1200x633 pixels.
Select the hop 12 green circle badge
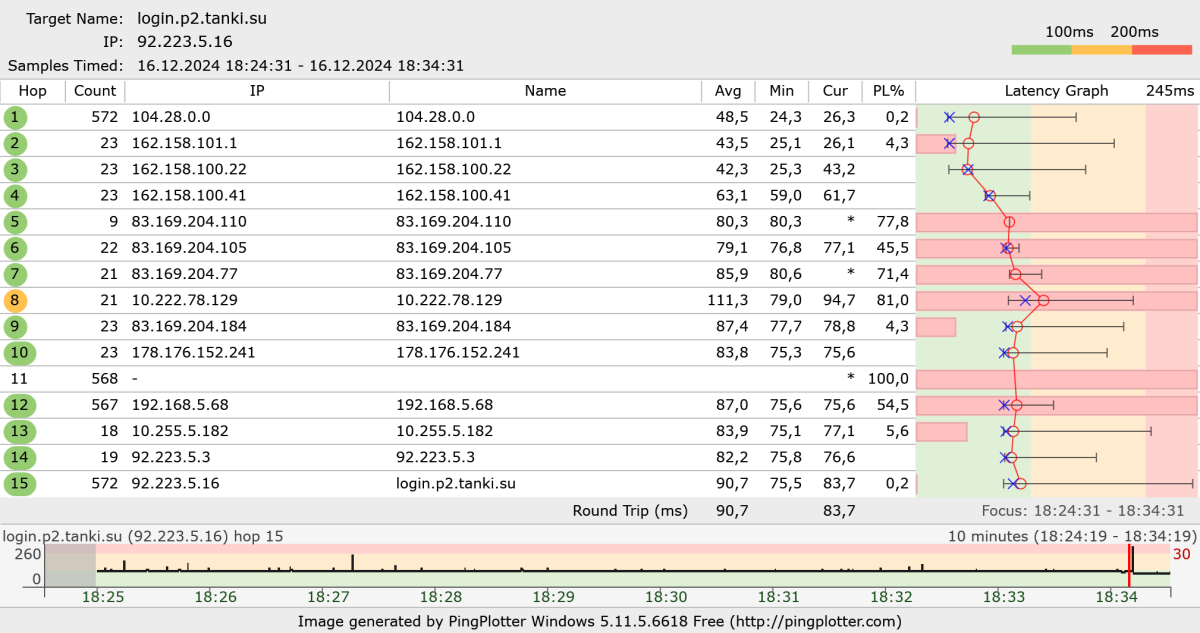(x=19, y=405)
